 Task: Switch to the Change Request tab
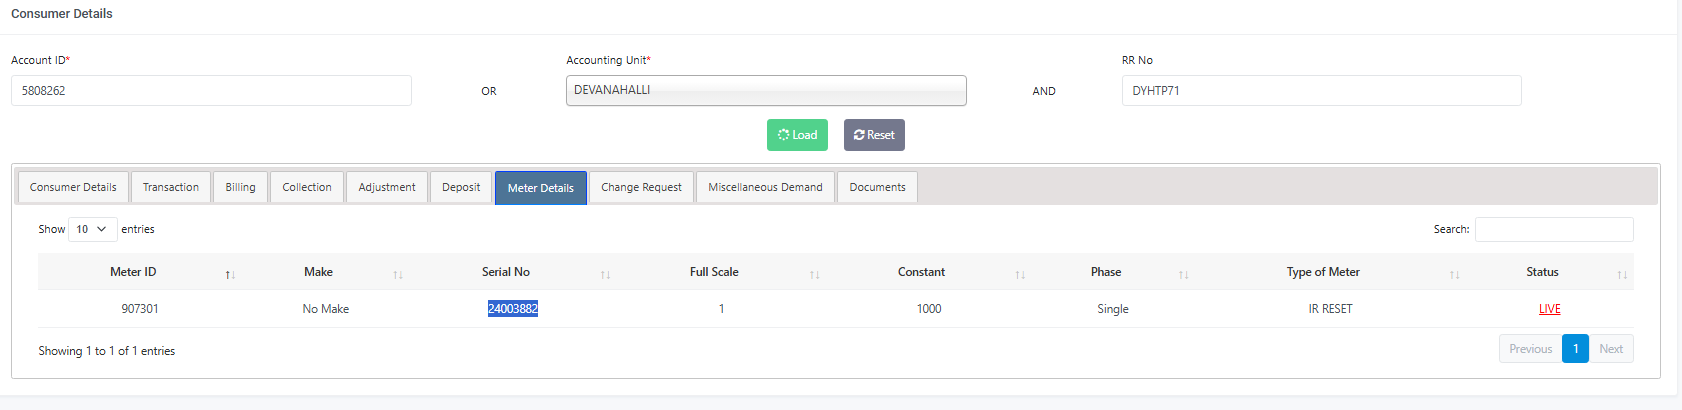click(x=641, y=187)
